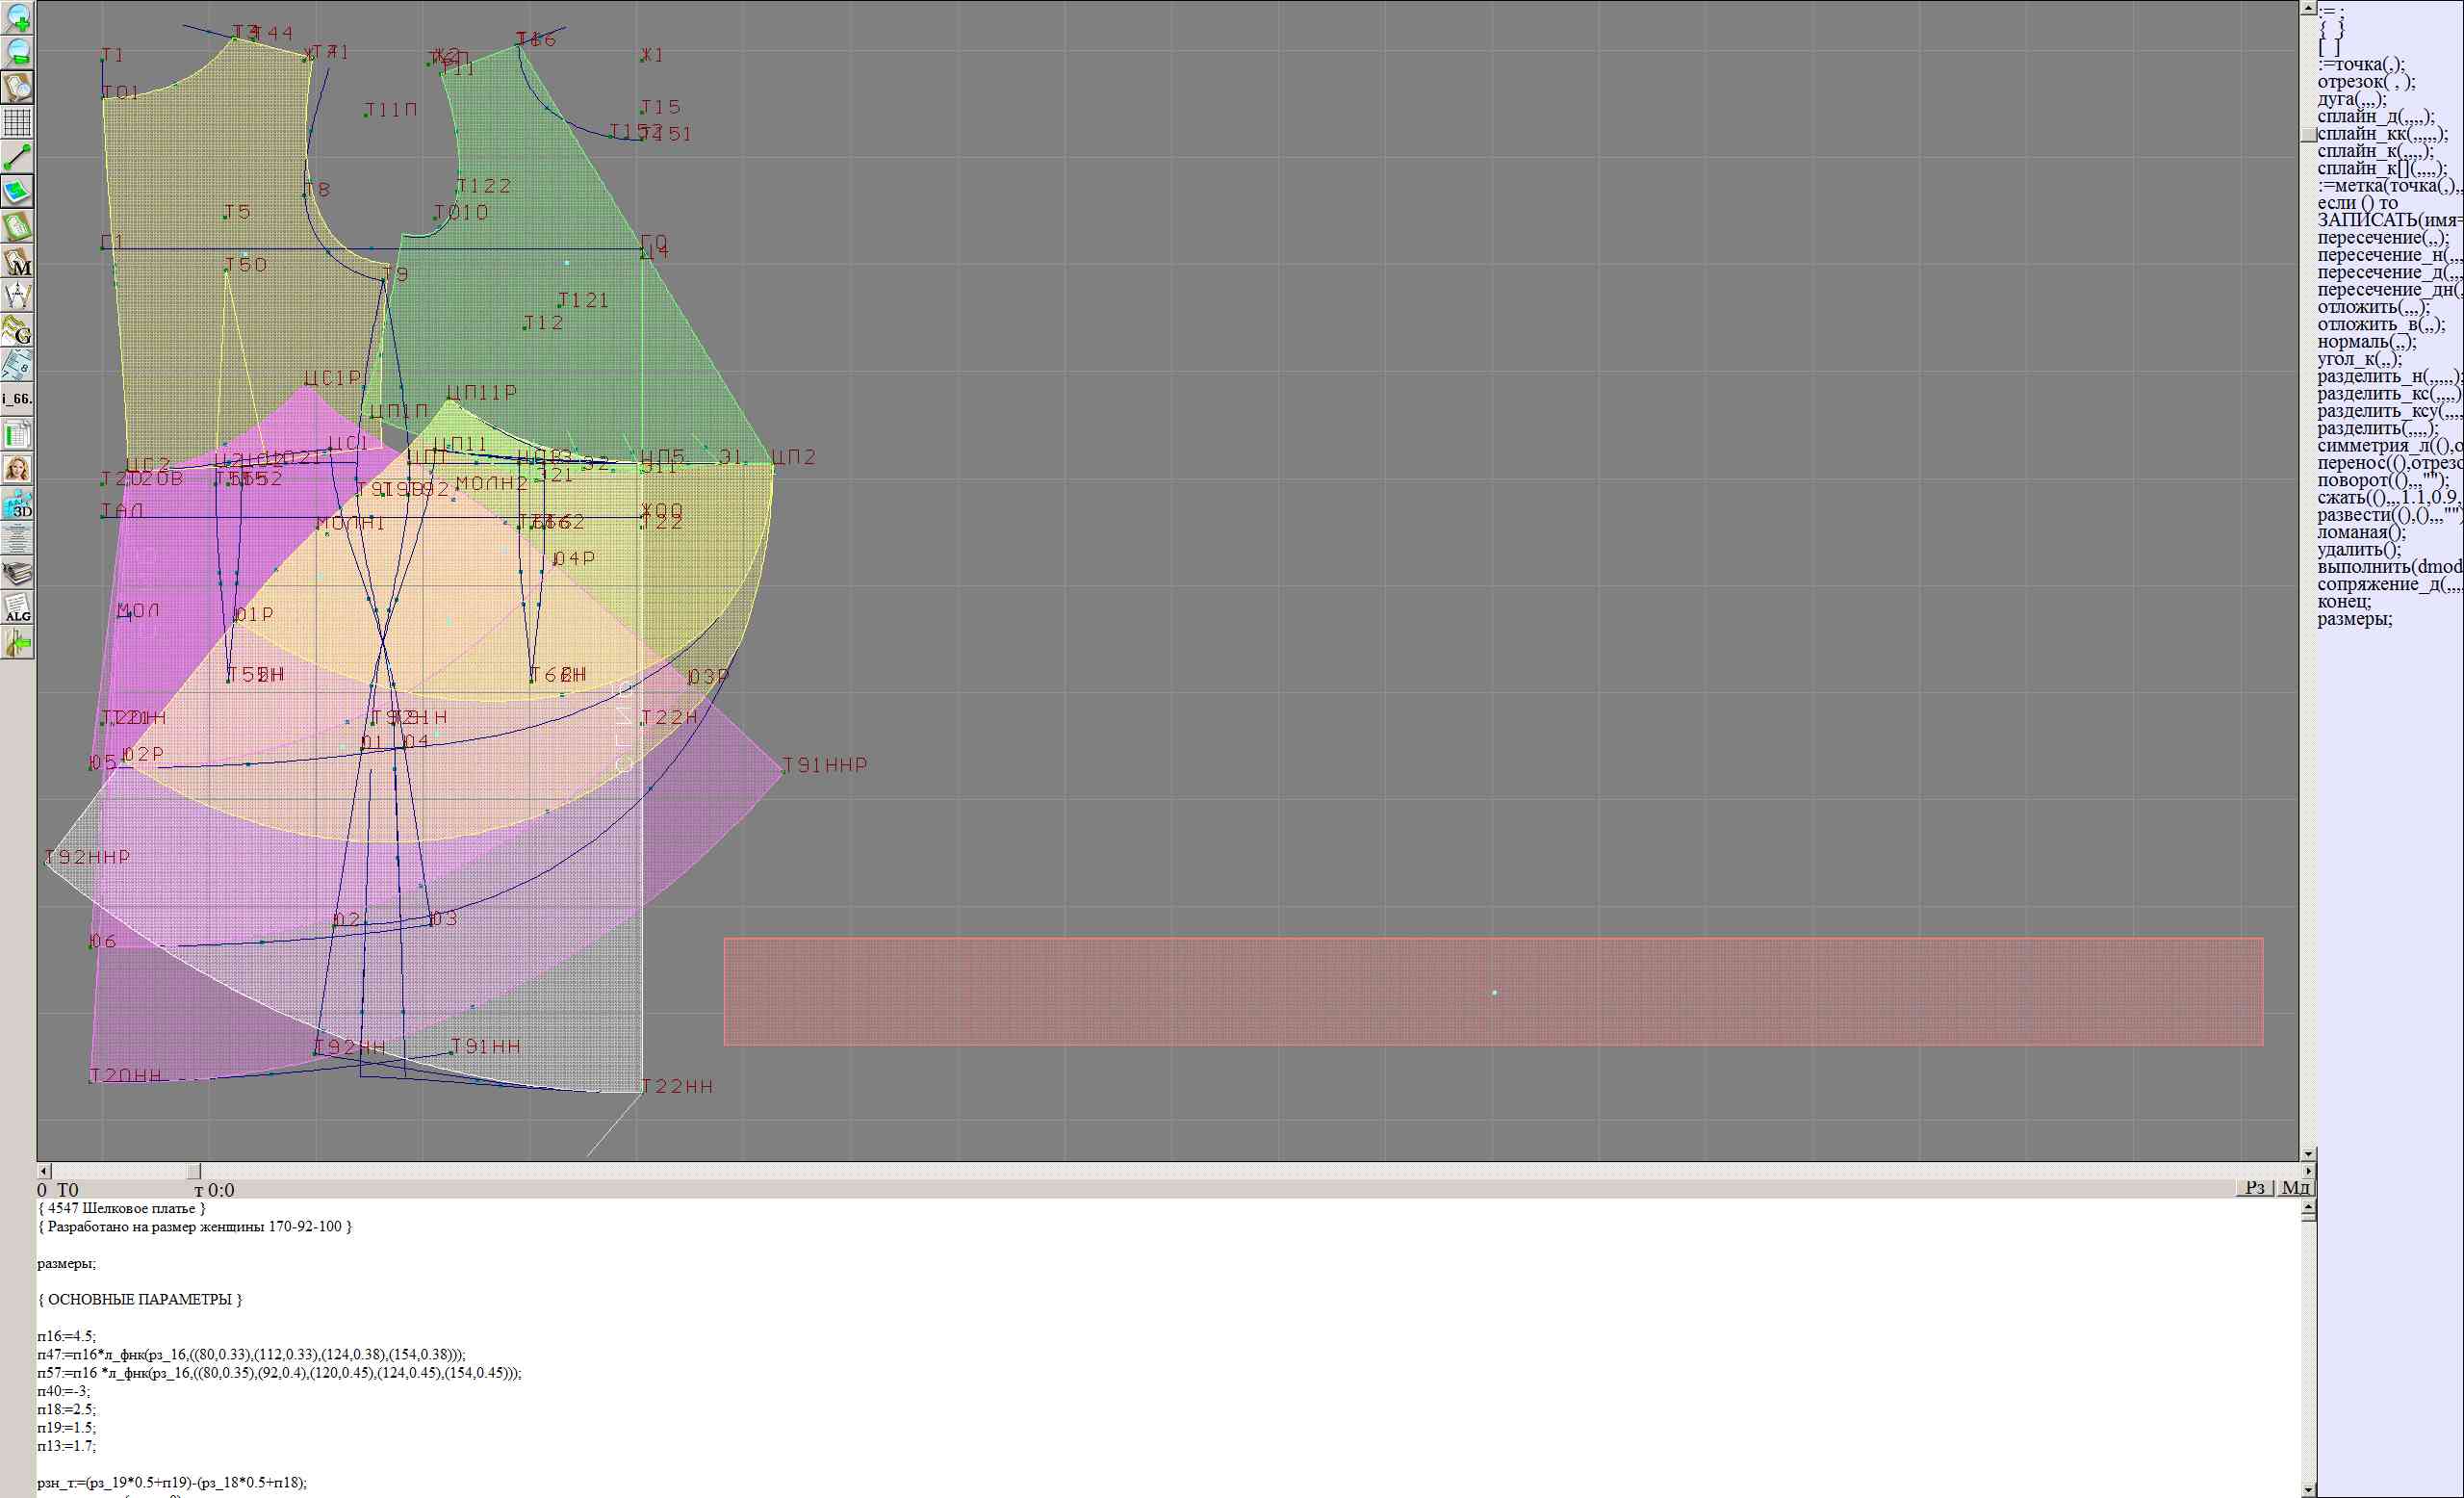Toggle the grid display icon
2464x1498 pixels.
[17, 122]
